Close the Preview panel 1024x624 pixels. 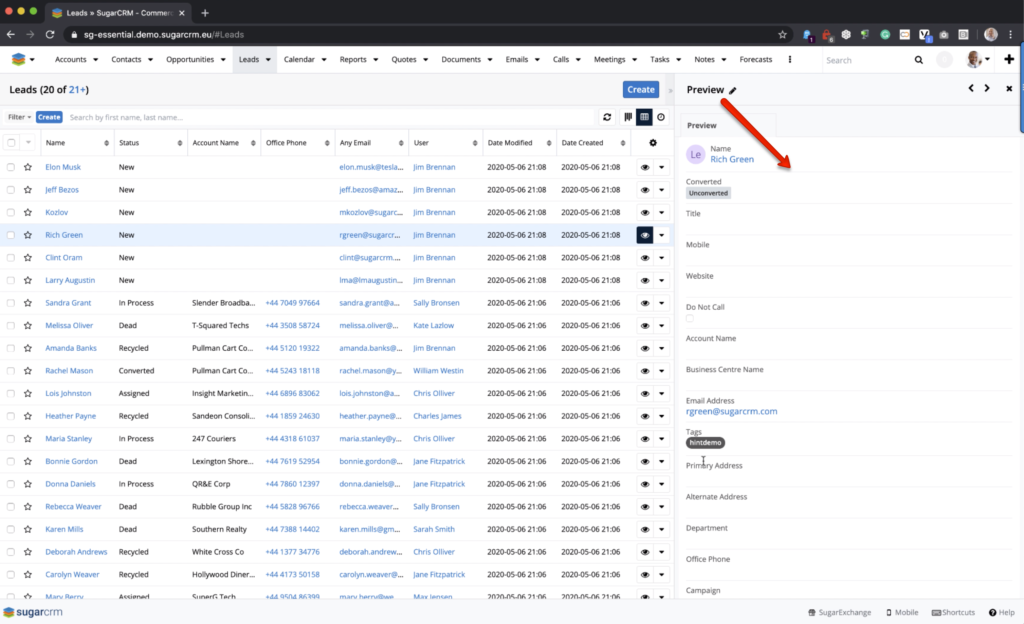(x=1009, y=89)
